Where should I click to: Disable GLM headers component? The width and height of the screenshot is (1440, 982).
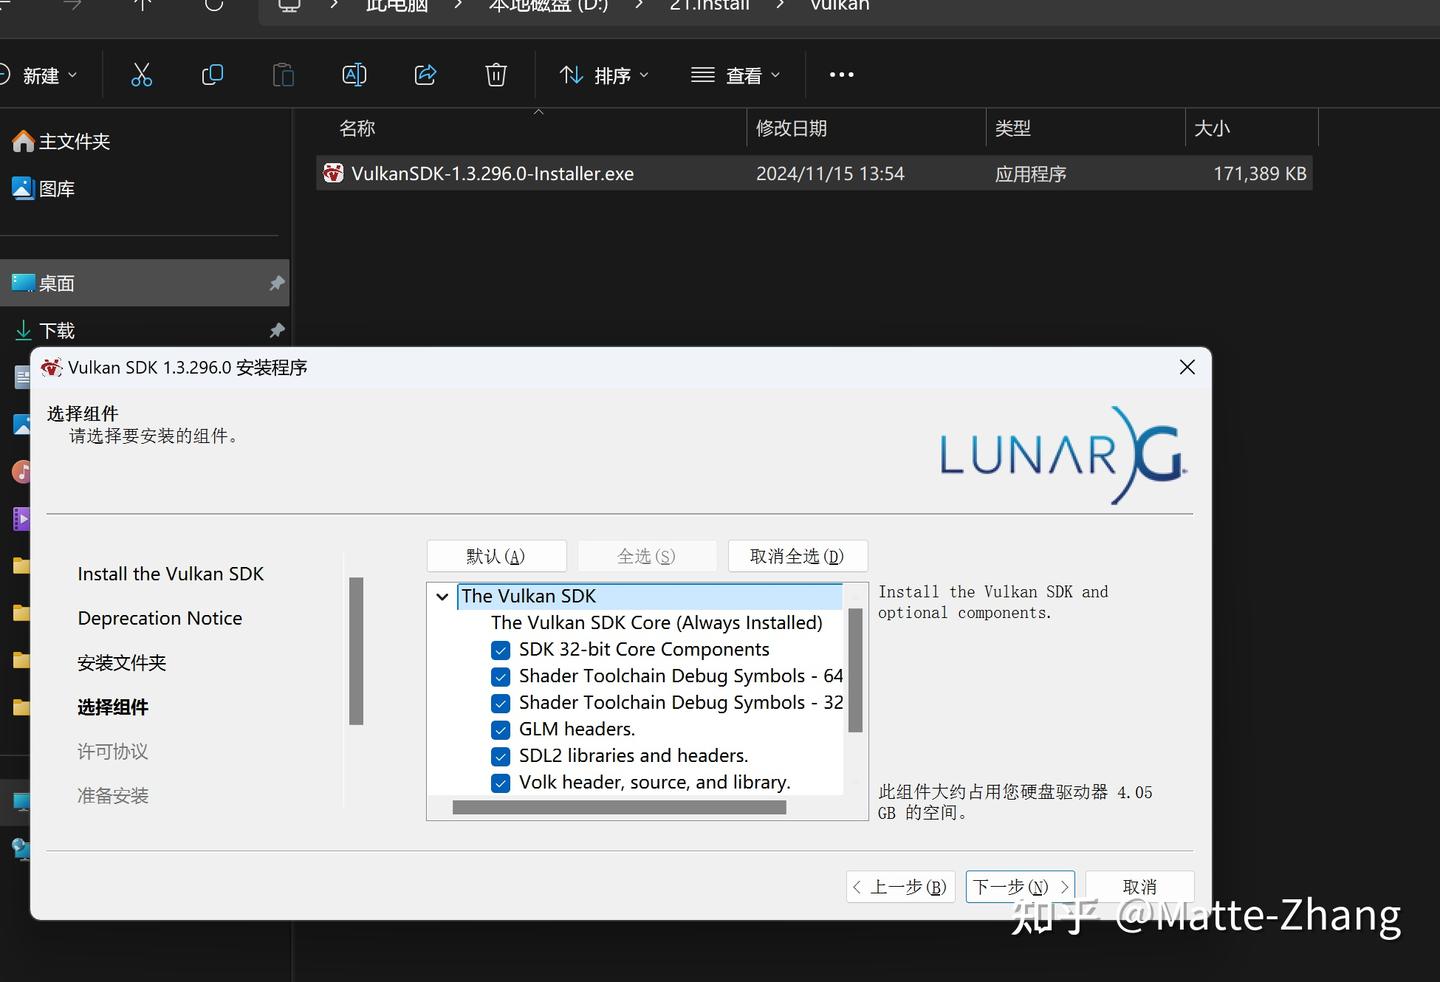click(500, 730)
